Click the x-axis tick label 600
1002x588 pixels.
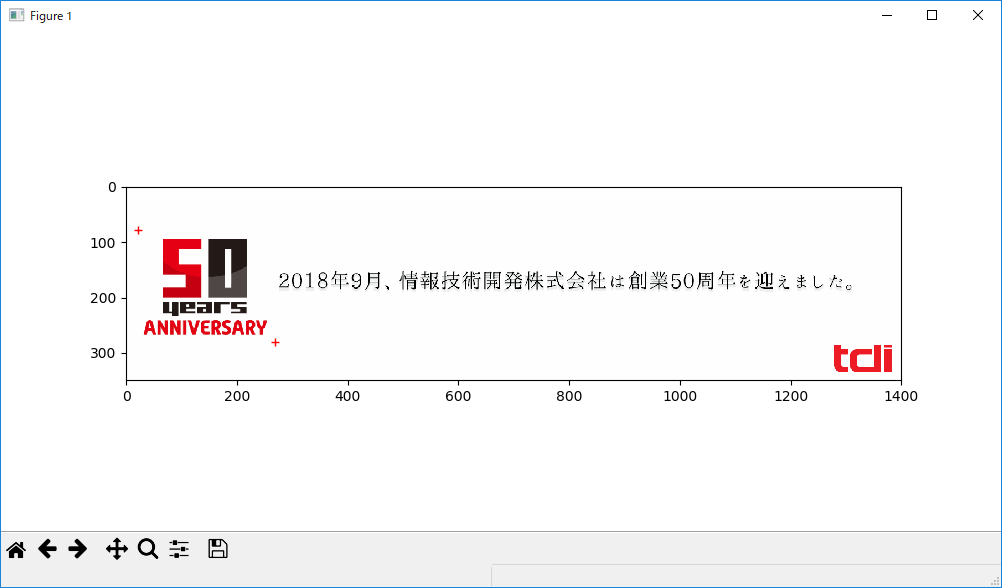pyautogui.click(x=459, y=397)
